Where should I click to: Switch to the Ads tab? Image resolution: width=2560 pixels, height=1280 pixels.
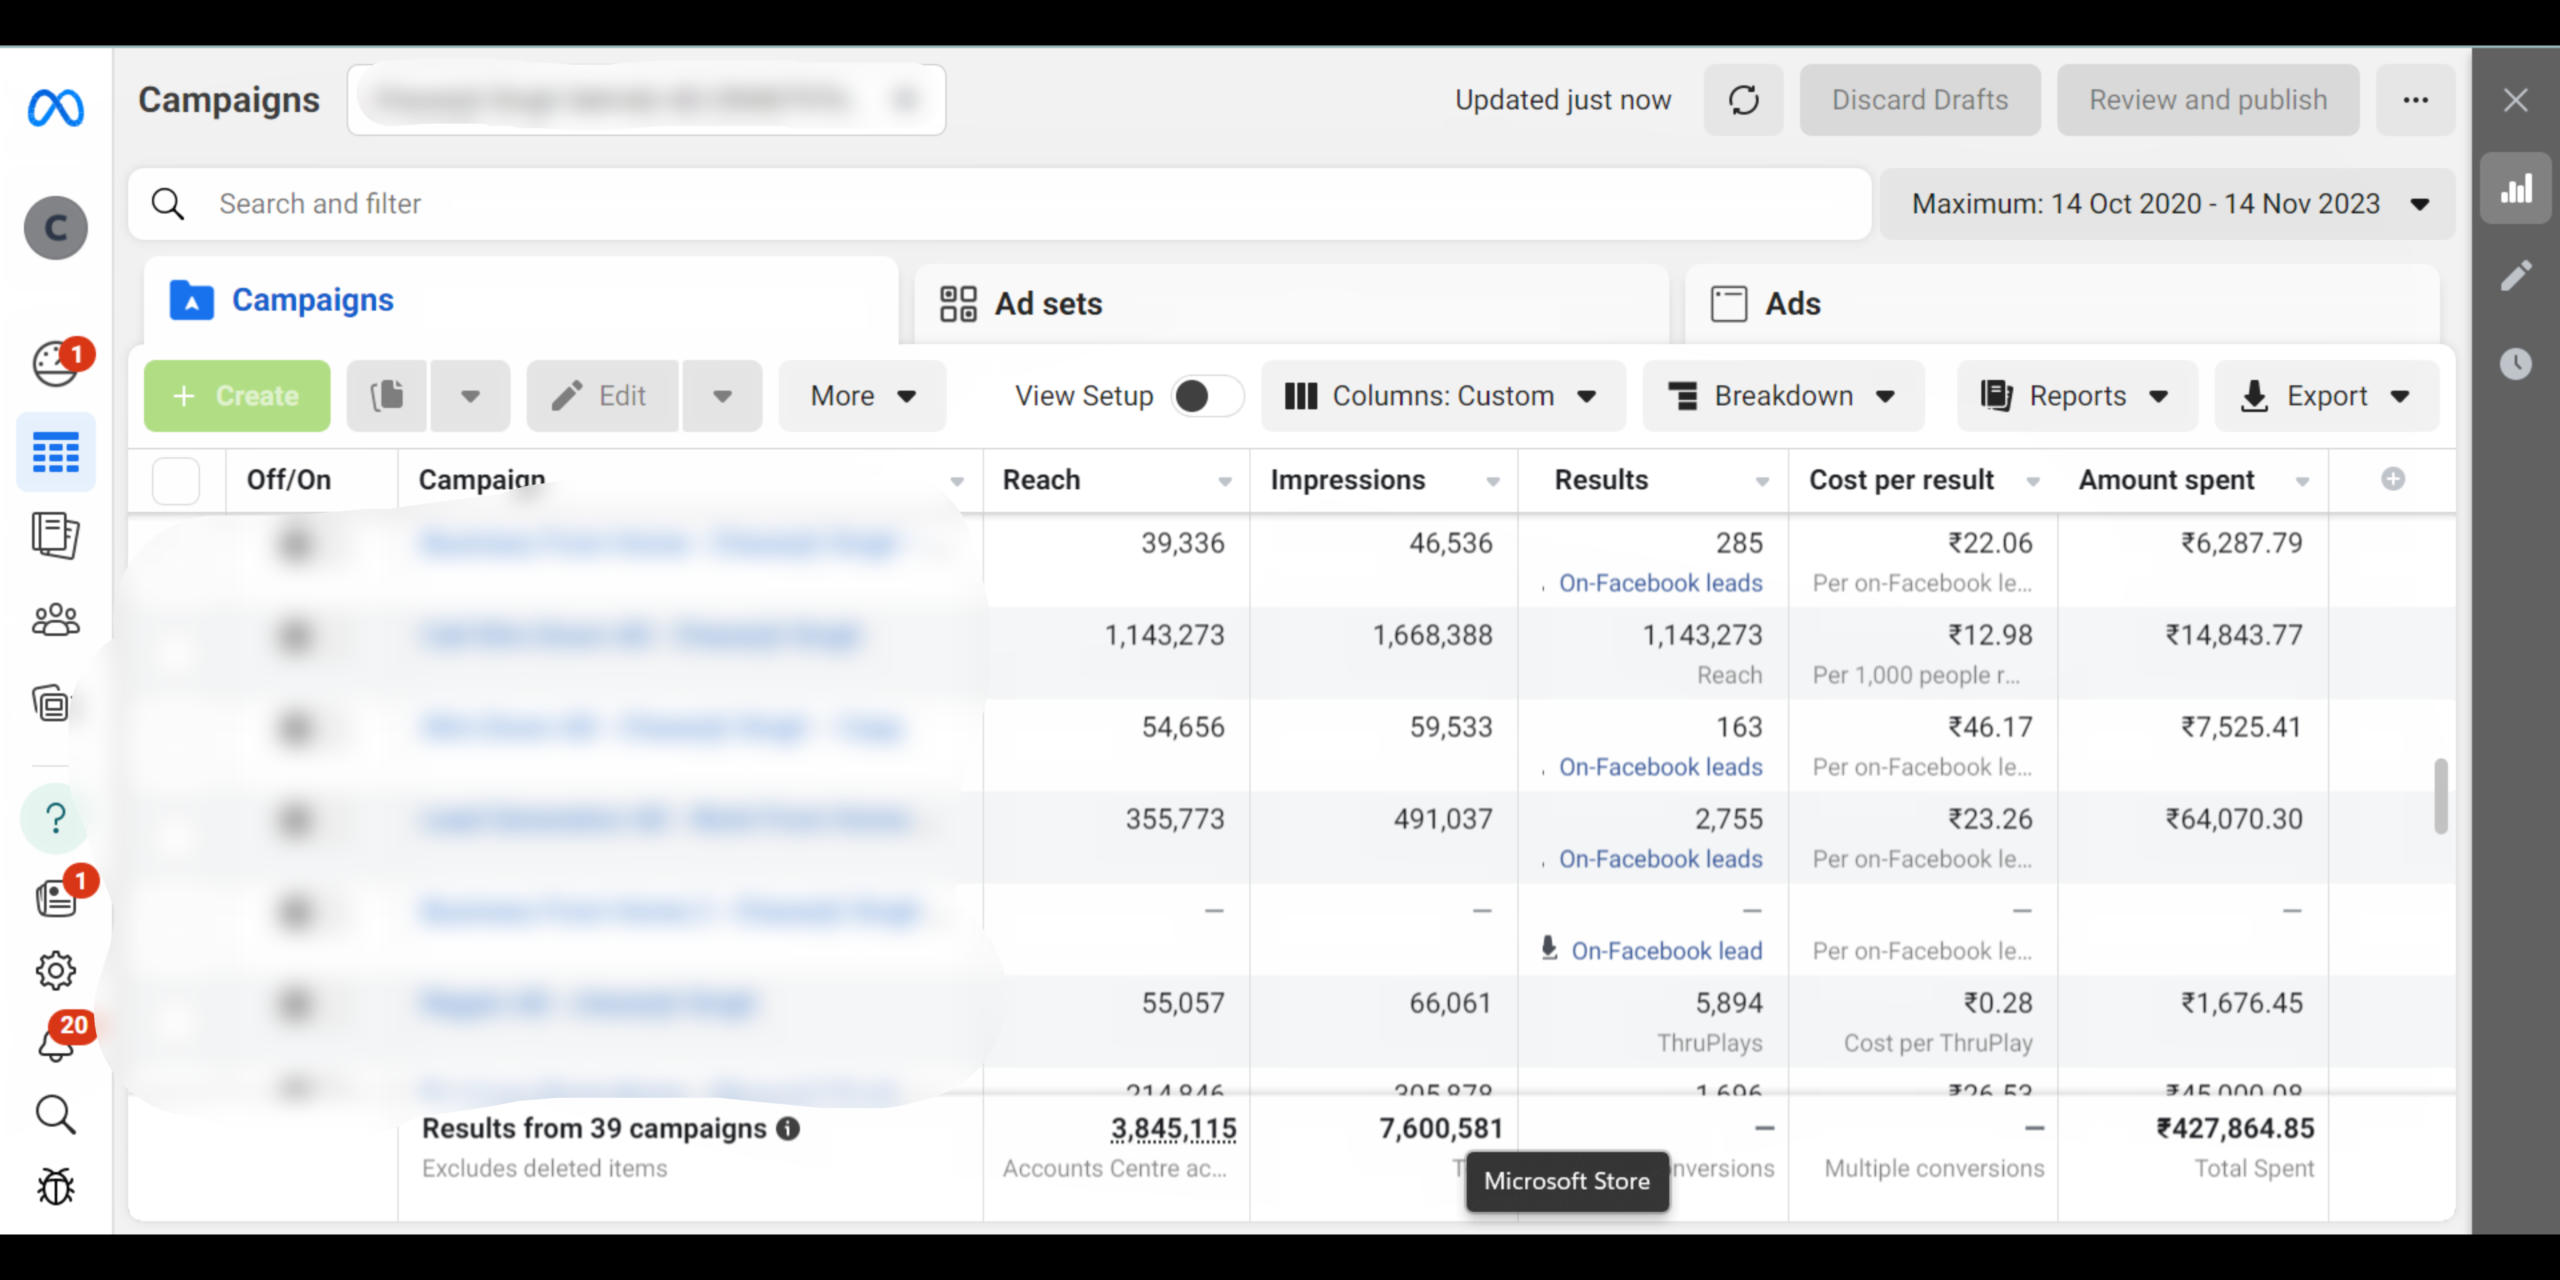tap(1792, 304)
